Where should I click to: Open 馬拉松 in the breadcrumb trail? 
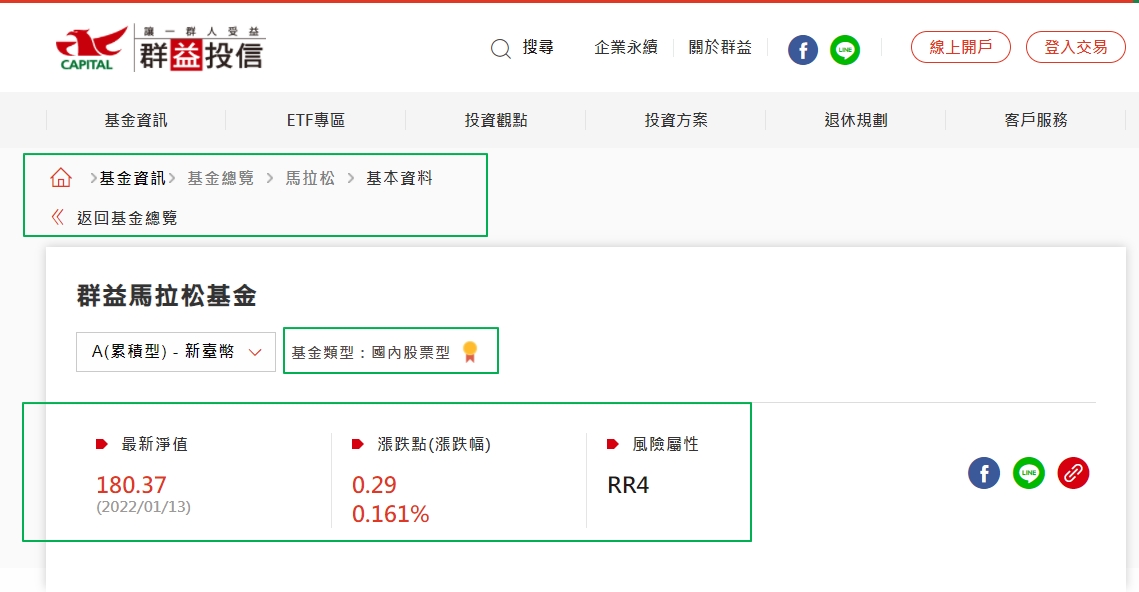tap(310, 178)
